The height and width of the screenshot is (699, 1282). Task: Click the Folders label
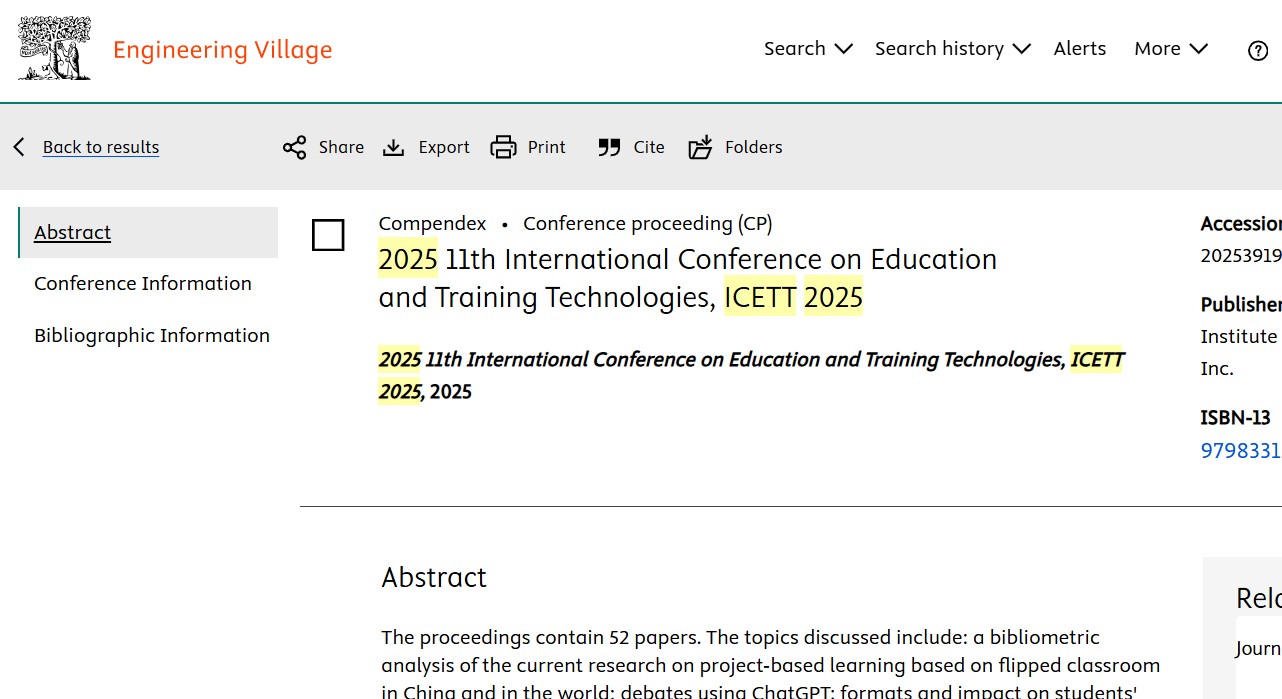click(x=753, y=147)
